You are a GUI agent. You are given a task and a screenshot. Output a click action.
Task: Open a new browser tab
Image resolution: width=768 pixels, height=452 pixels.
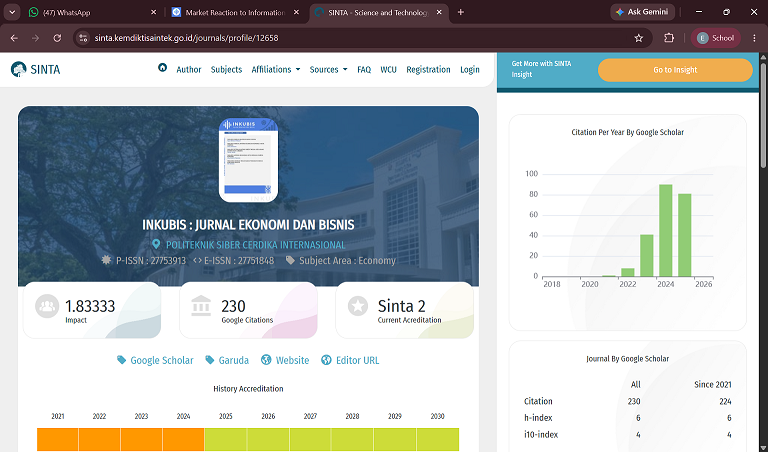(460, 12)
